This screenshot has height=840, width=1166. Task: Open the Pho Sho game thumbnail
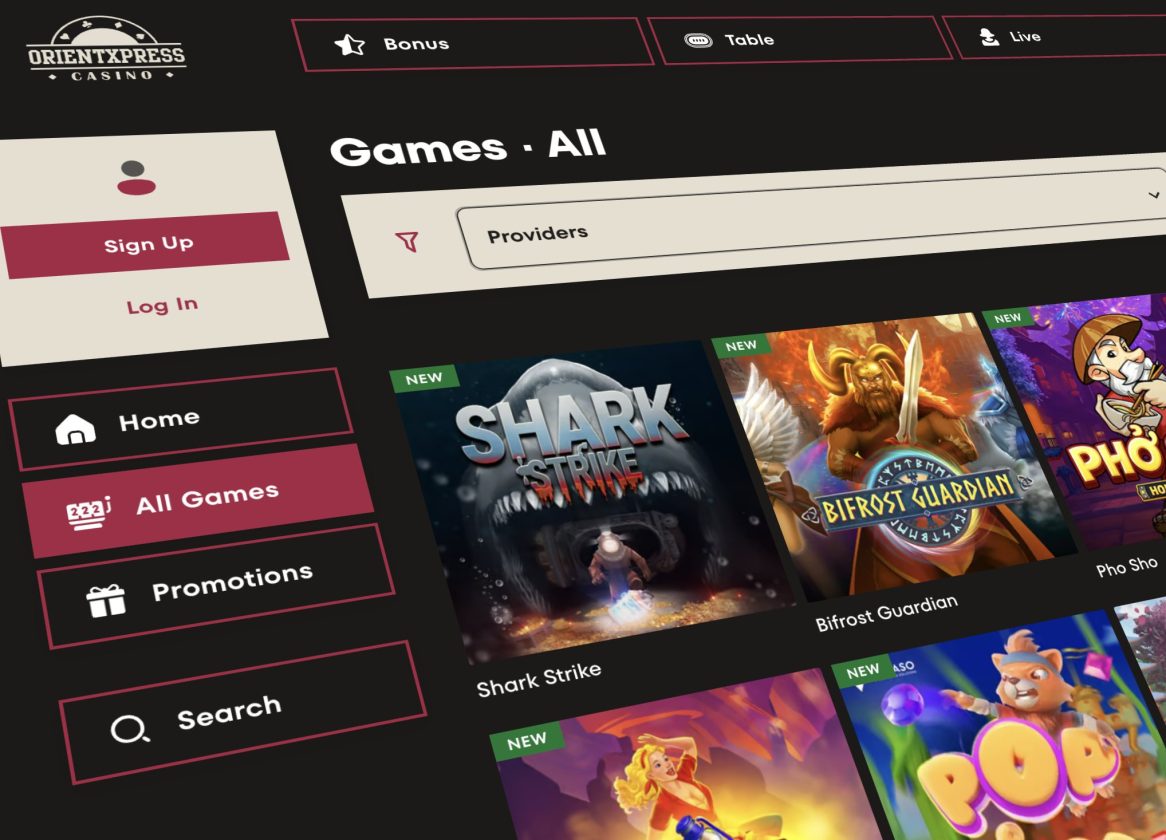tap(1086, 420)
